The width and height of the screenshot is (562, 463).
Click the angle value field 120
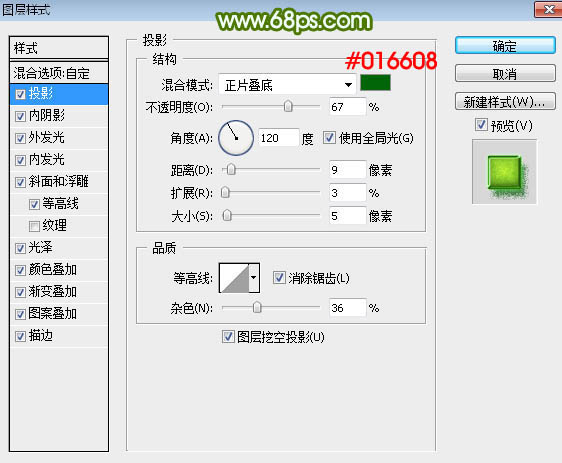(278, 138)
